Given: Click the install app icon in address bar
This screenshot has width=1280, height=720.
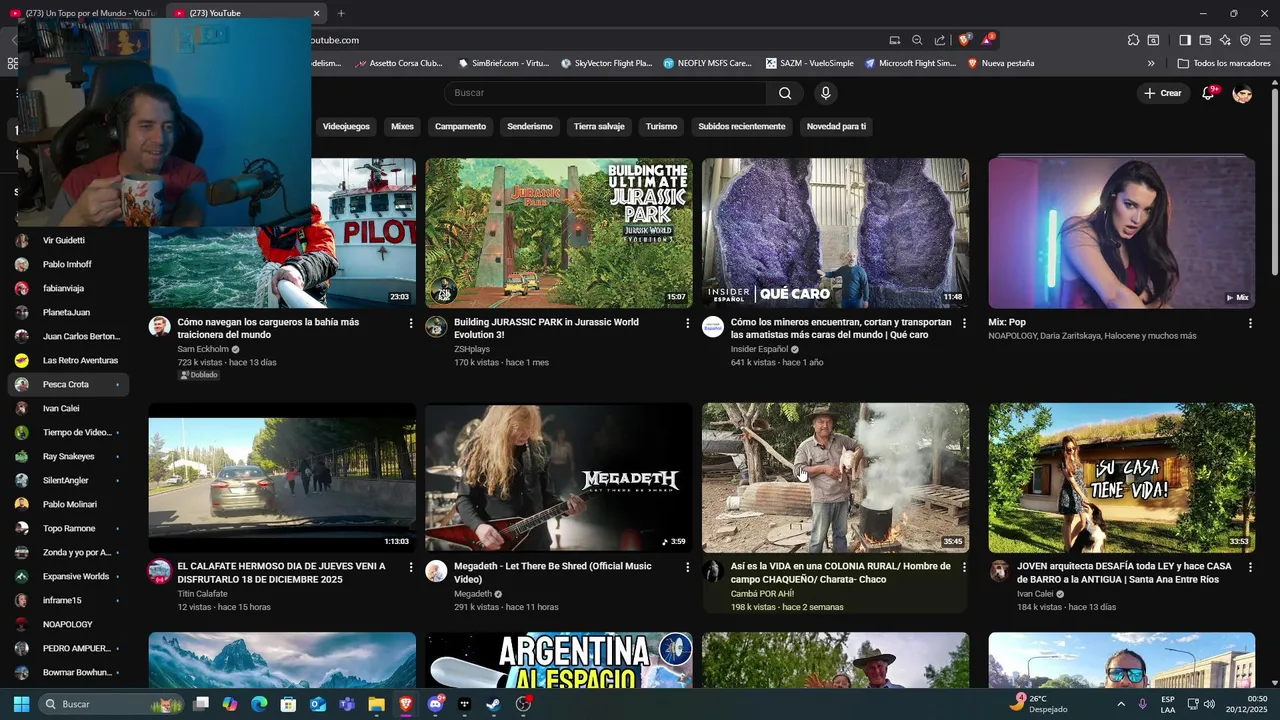Looking at the screenshot, I should pyautogui.click(x=895, y=40).
